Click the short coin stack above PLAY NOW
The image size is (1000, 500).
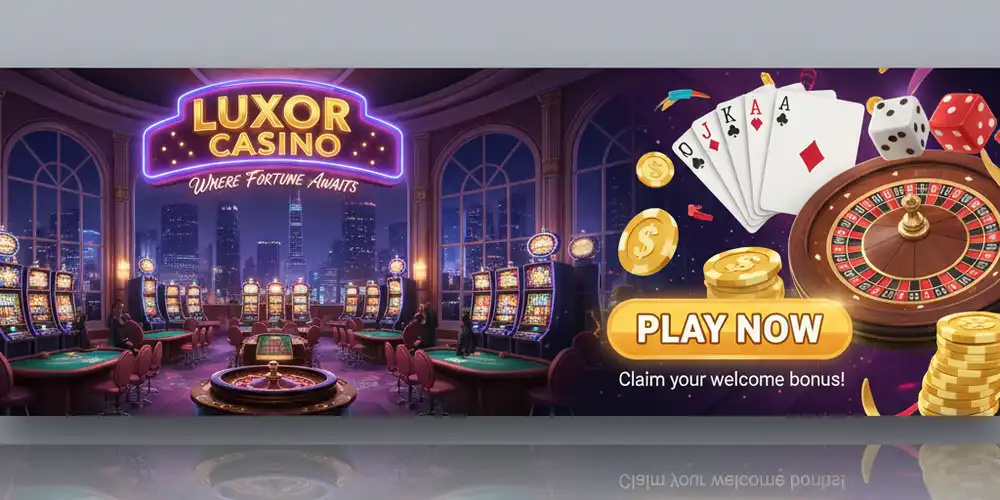click(744, 273)
